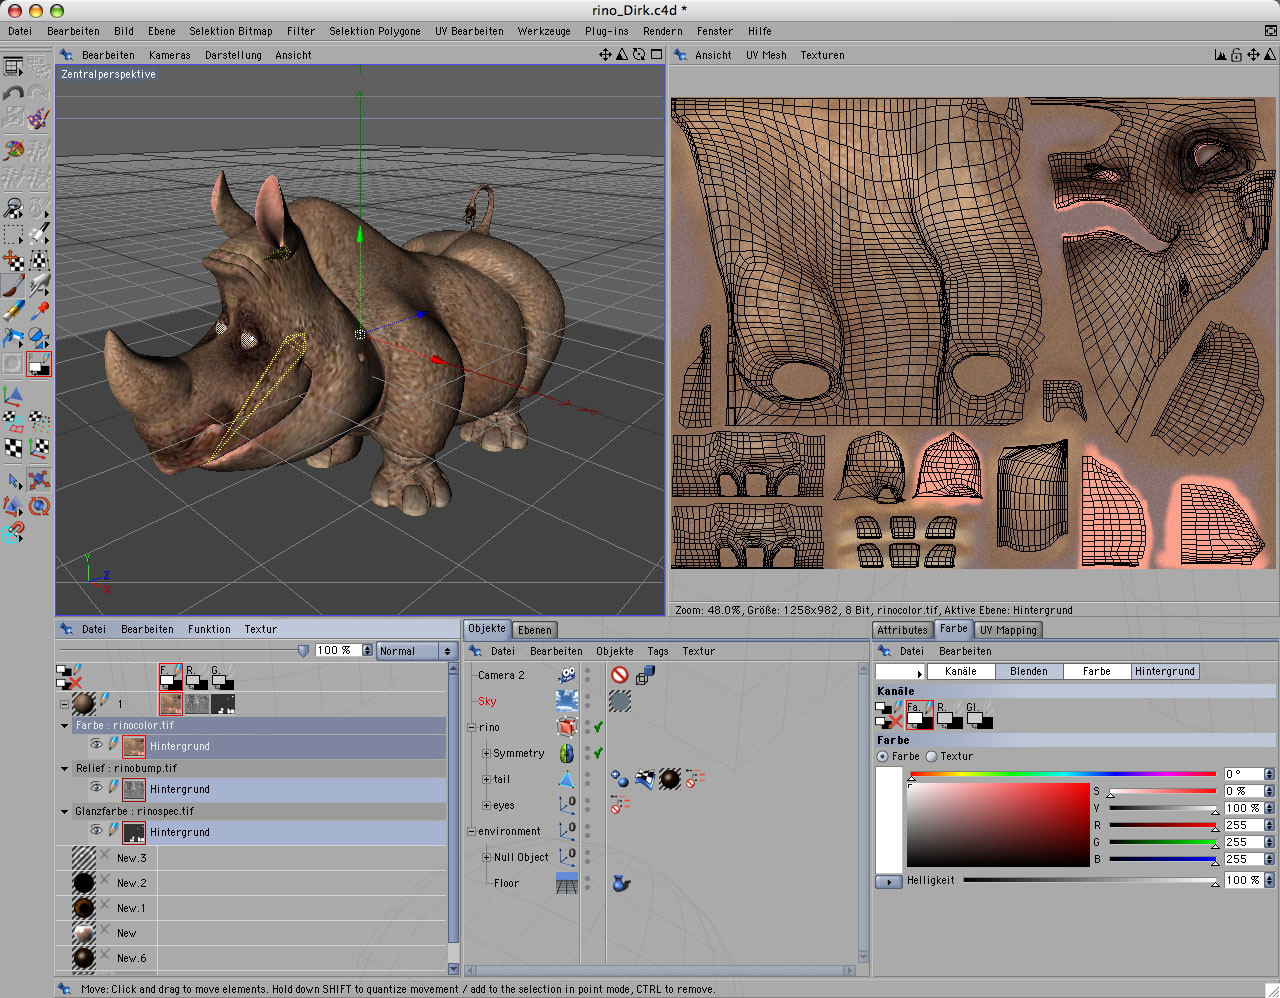Switch to the UV Mapping tab
Image resolution: width=1280 pixels, height=998 pixels.
1008,630
